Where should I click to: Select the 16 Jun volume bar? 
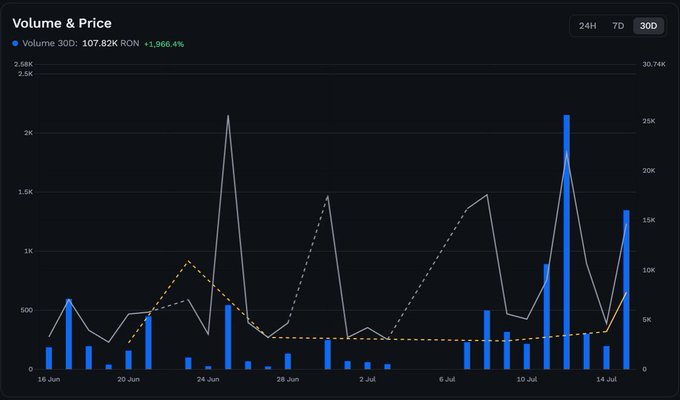(49, 358)
